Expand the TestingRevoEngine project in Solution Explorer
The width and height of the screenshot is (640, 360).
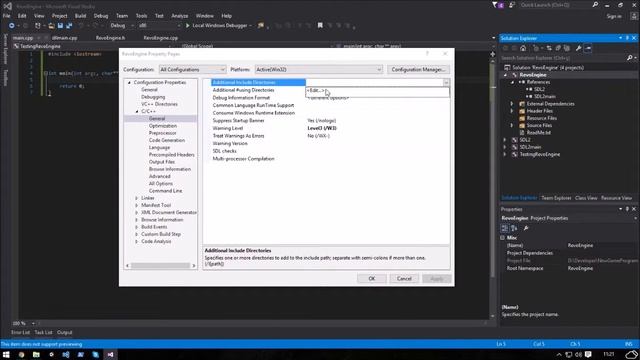[505, 155]
